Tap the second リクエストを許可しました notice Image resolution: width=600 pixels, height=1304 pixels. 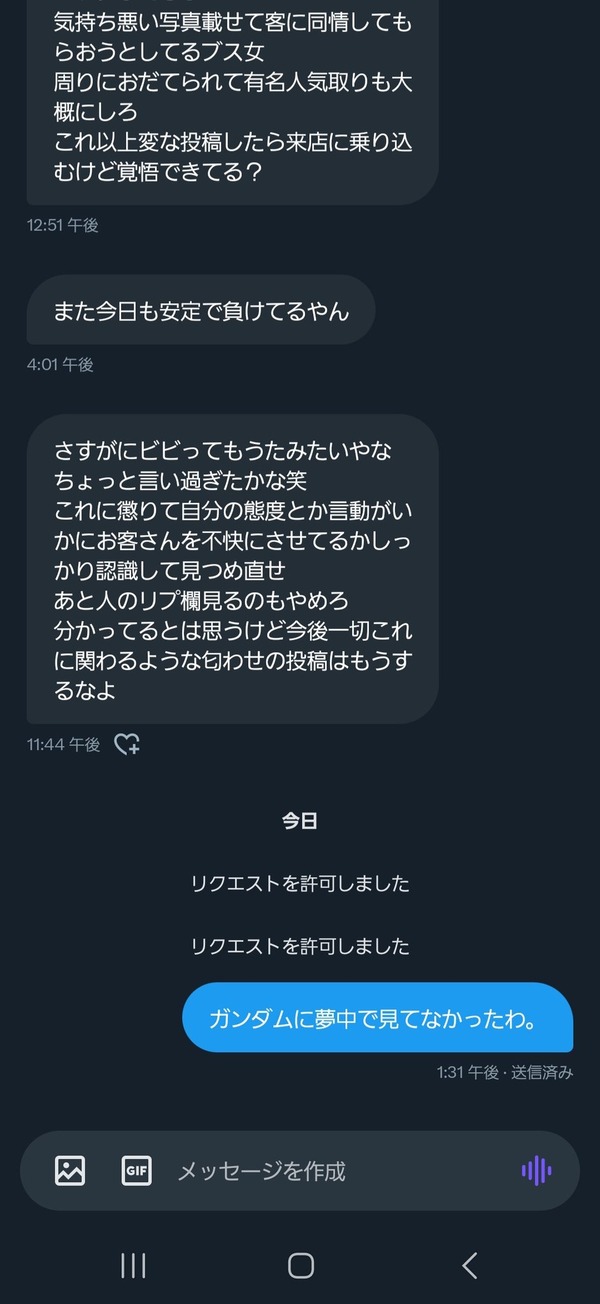300,946
